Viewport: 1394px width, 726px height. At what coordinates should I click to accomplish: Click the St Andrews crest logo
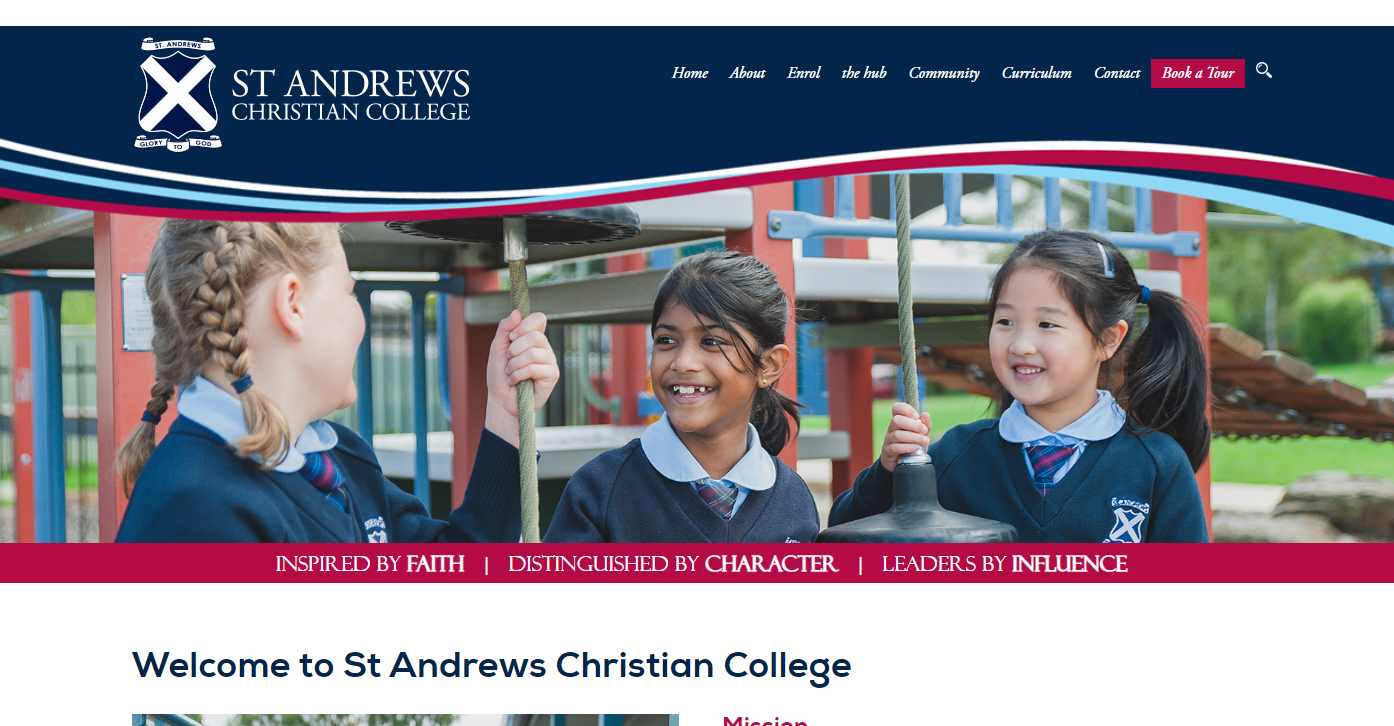click(178, 95)
